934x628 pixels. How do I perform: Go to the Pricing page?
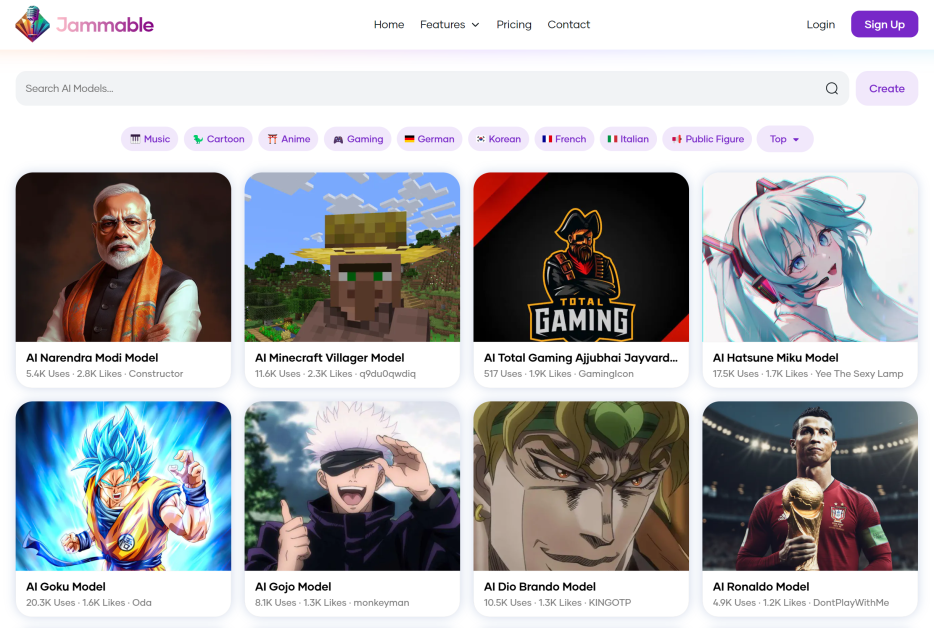click(513, 24)
